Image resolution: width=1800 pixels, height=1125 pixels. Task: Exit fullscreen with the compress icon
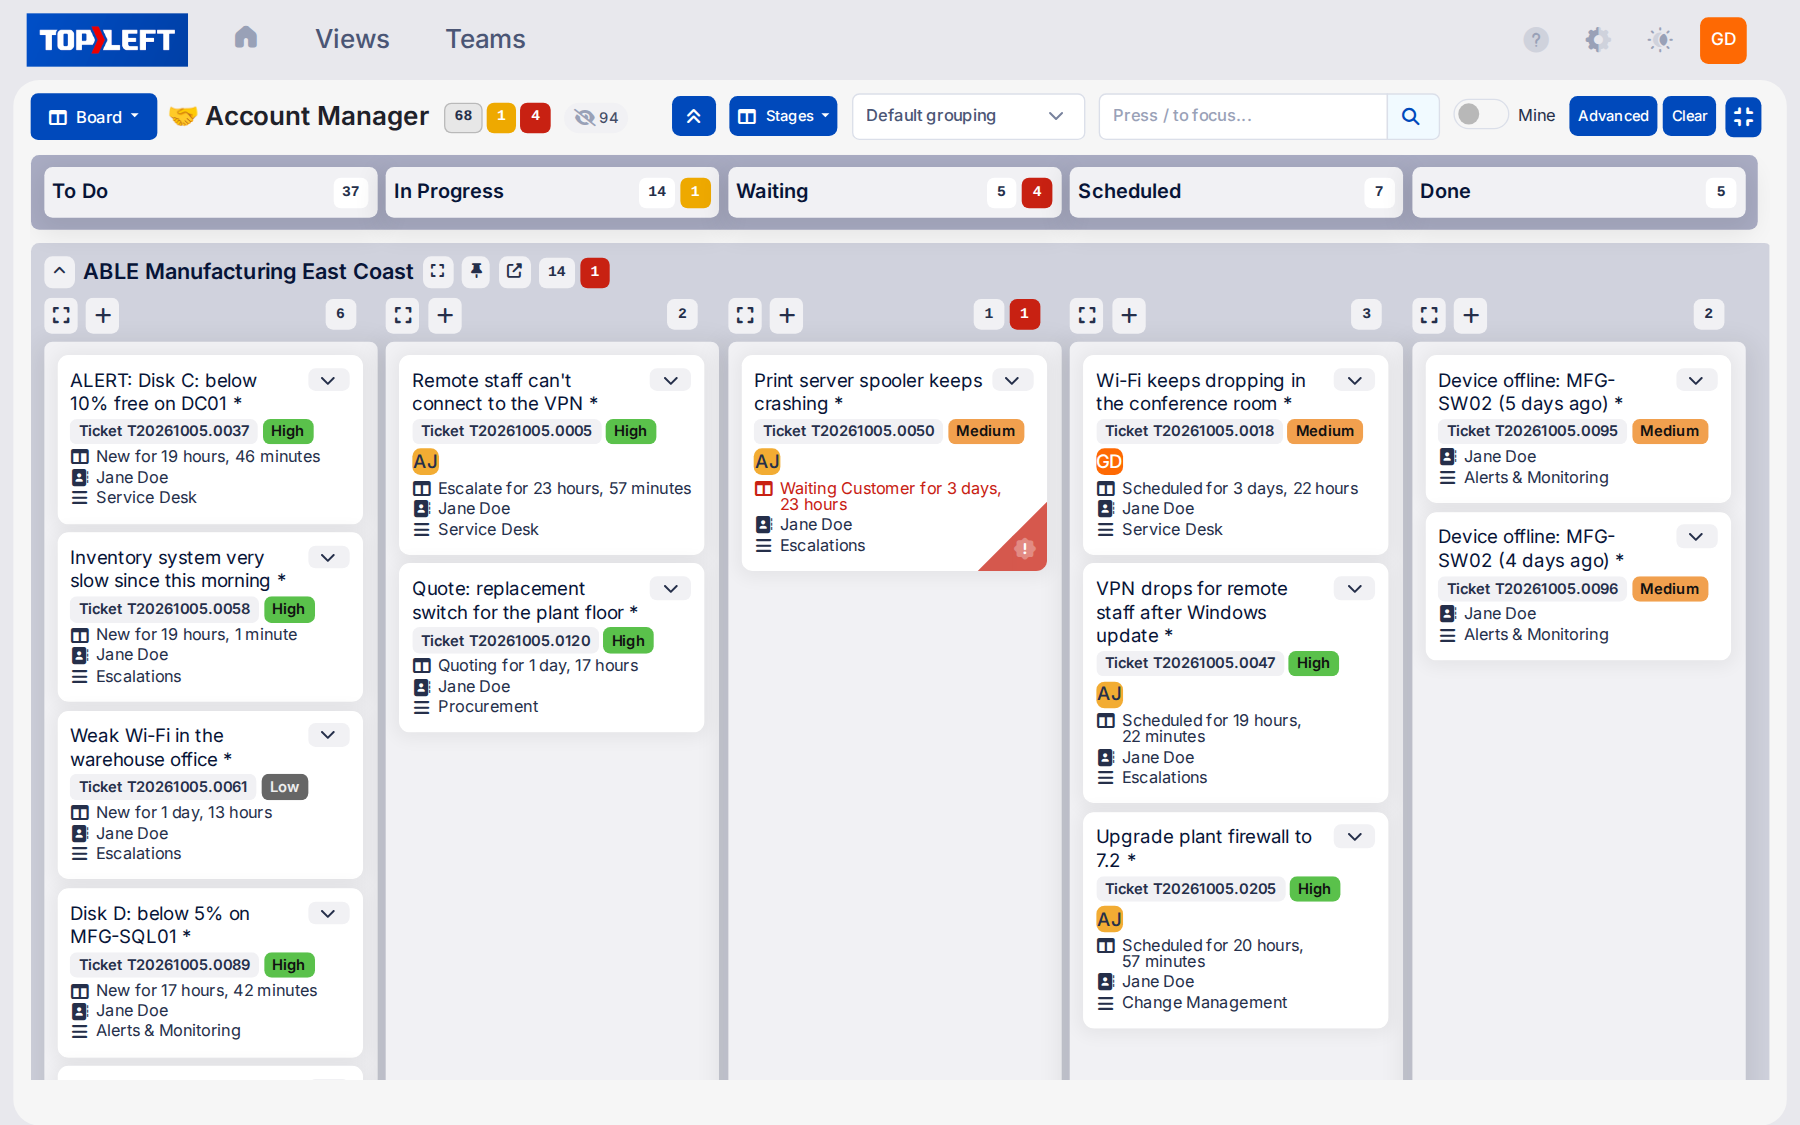pyautogui.click(x=1743, y=116)
